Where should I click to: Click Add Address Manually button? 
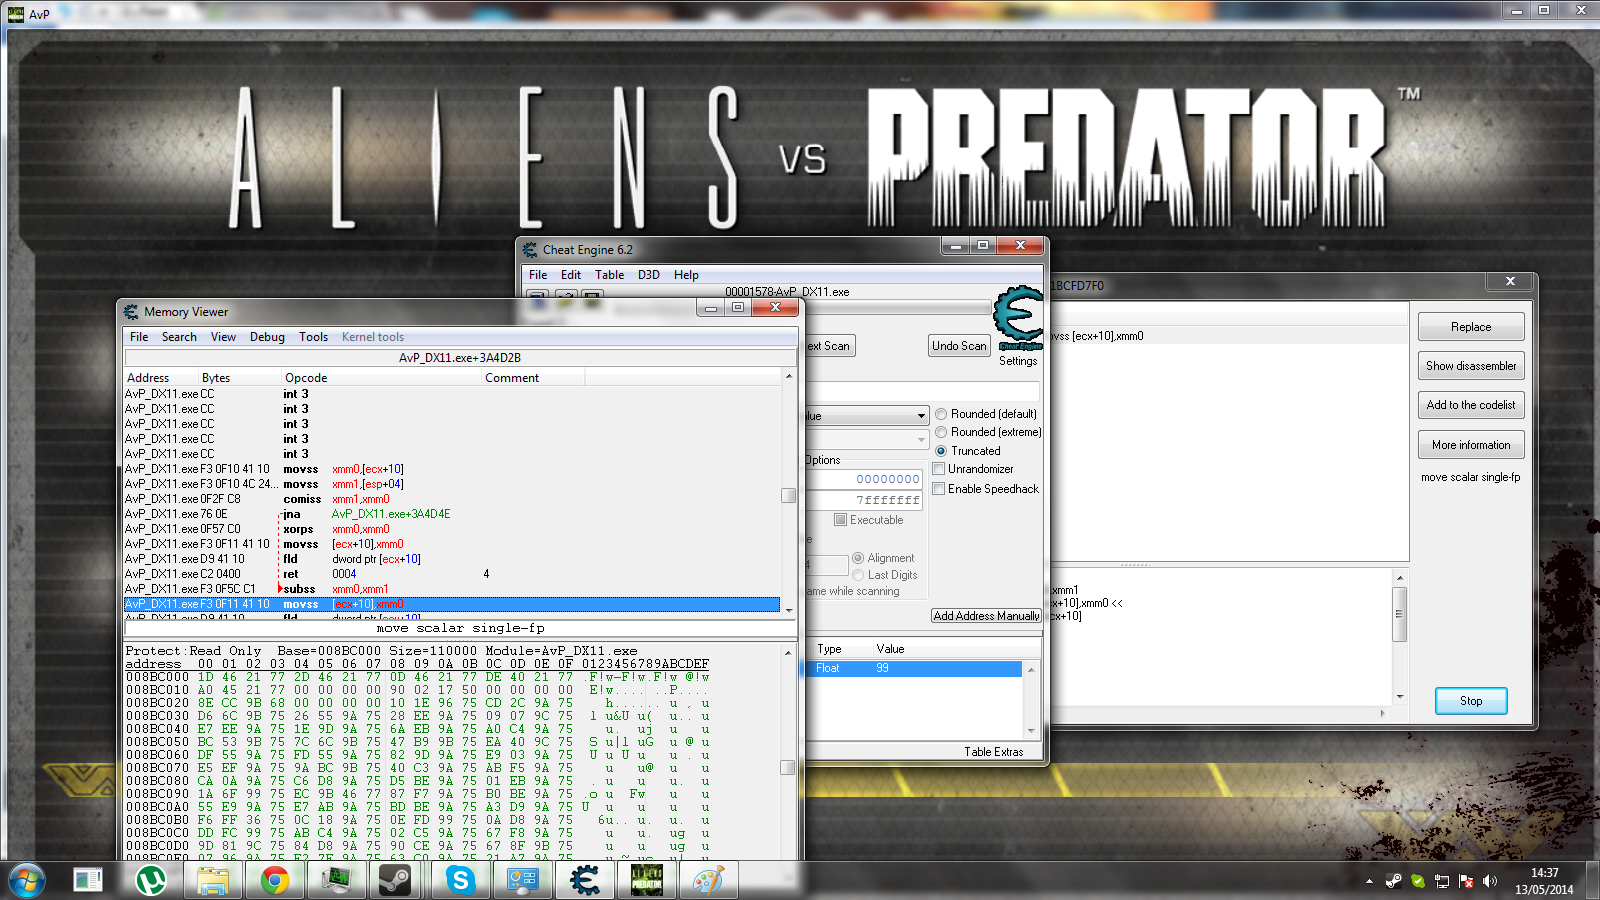(986, 616)
